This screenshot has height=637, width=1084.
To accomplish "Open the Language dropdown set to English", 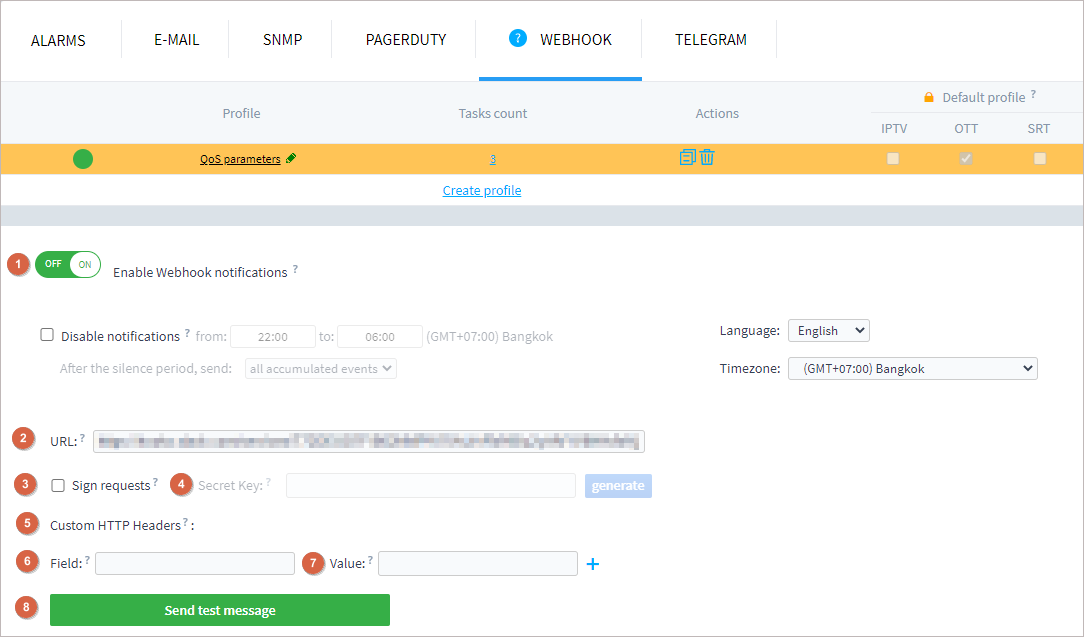I will click(829, 330).
